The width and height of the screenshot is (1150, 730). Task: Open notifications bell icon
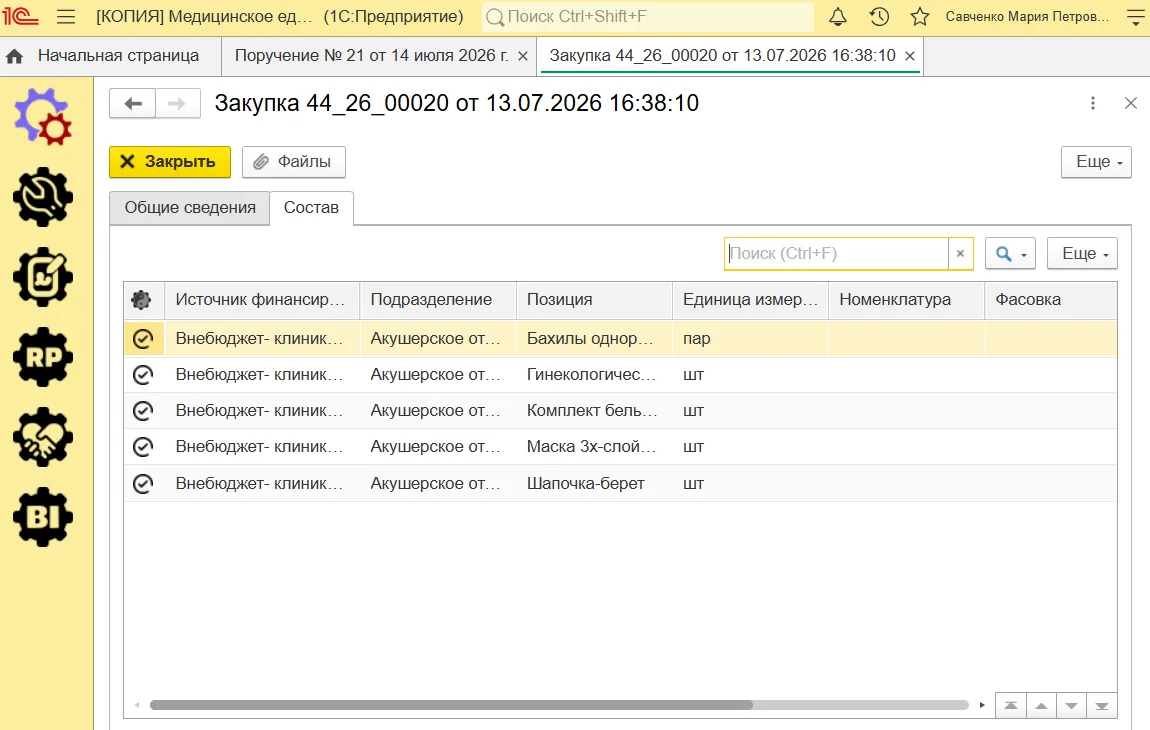[x=838, y=17]
